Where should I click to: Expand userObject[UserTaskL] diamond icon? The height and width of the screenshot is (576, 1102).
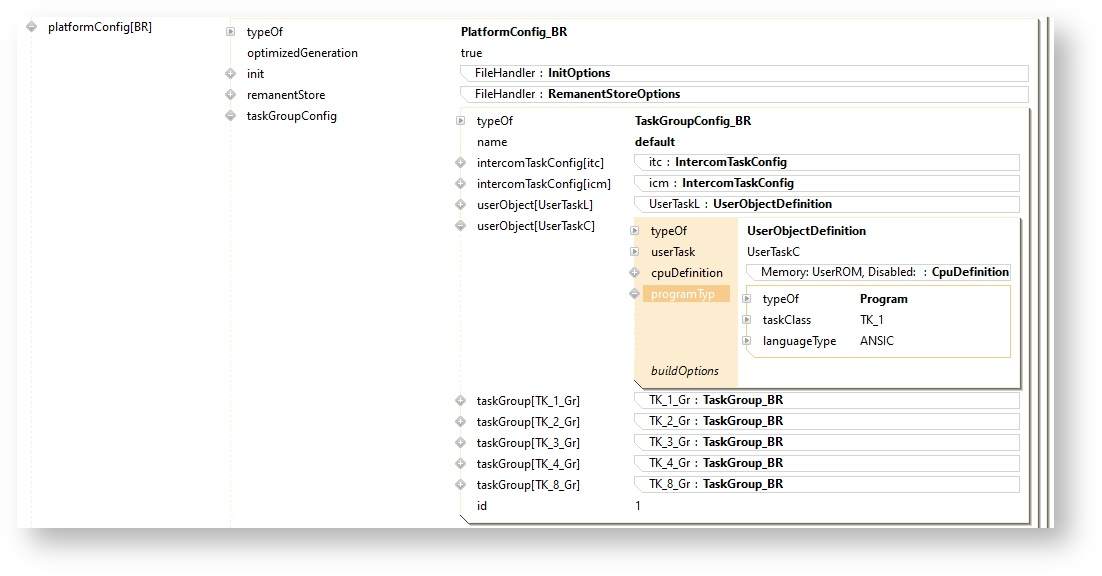coord(461,205)
